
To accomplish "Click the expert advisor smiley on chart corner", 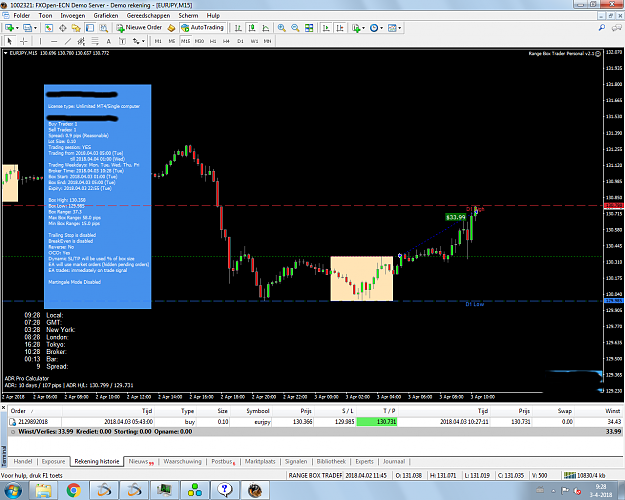I will coord(598,53).
